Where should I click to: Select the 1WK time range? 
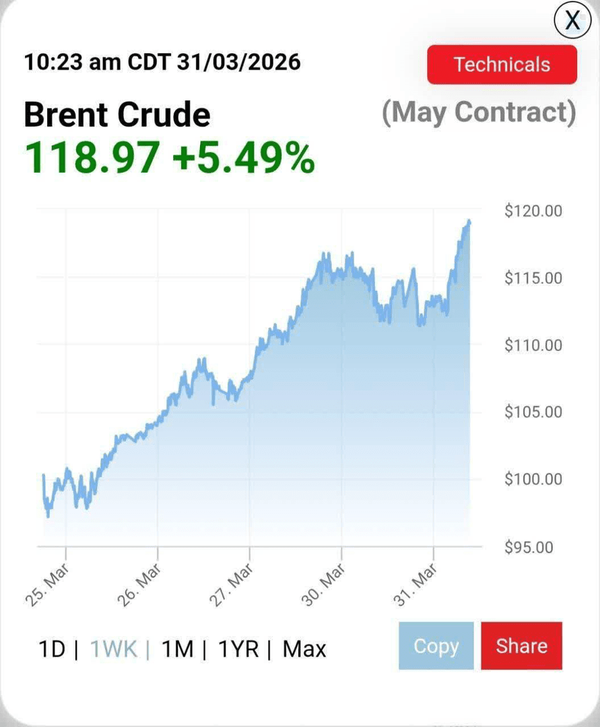[114, 649]
